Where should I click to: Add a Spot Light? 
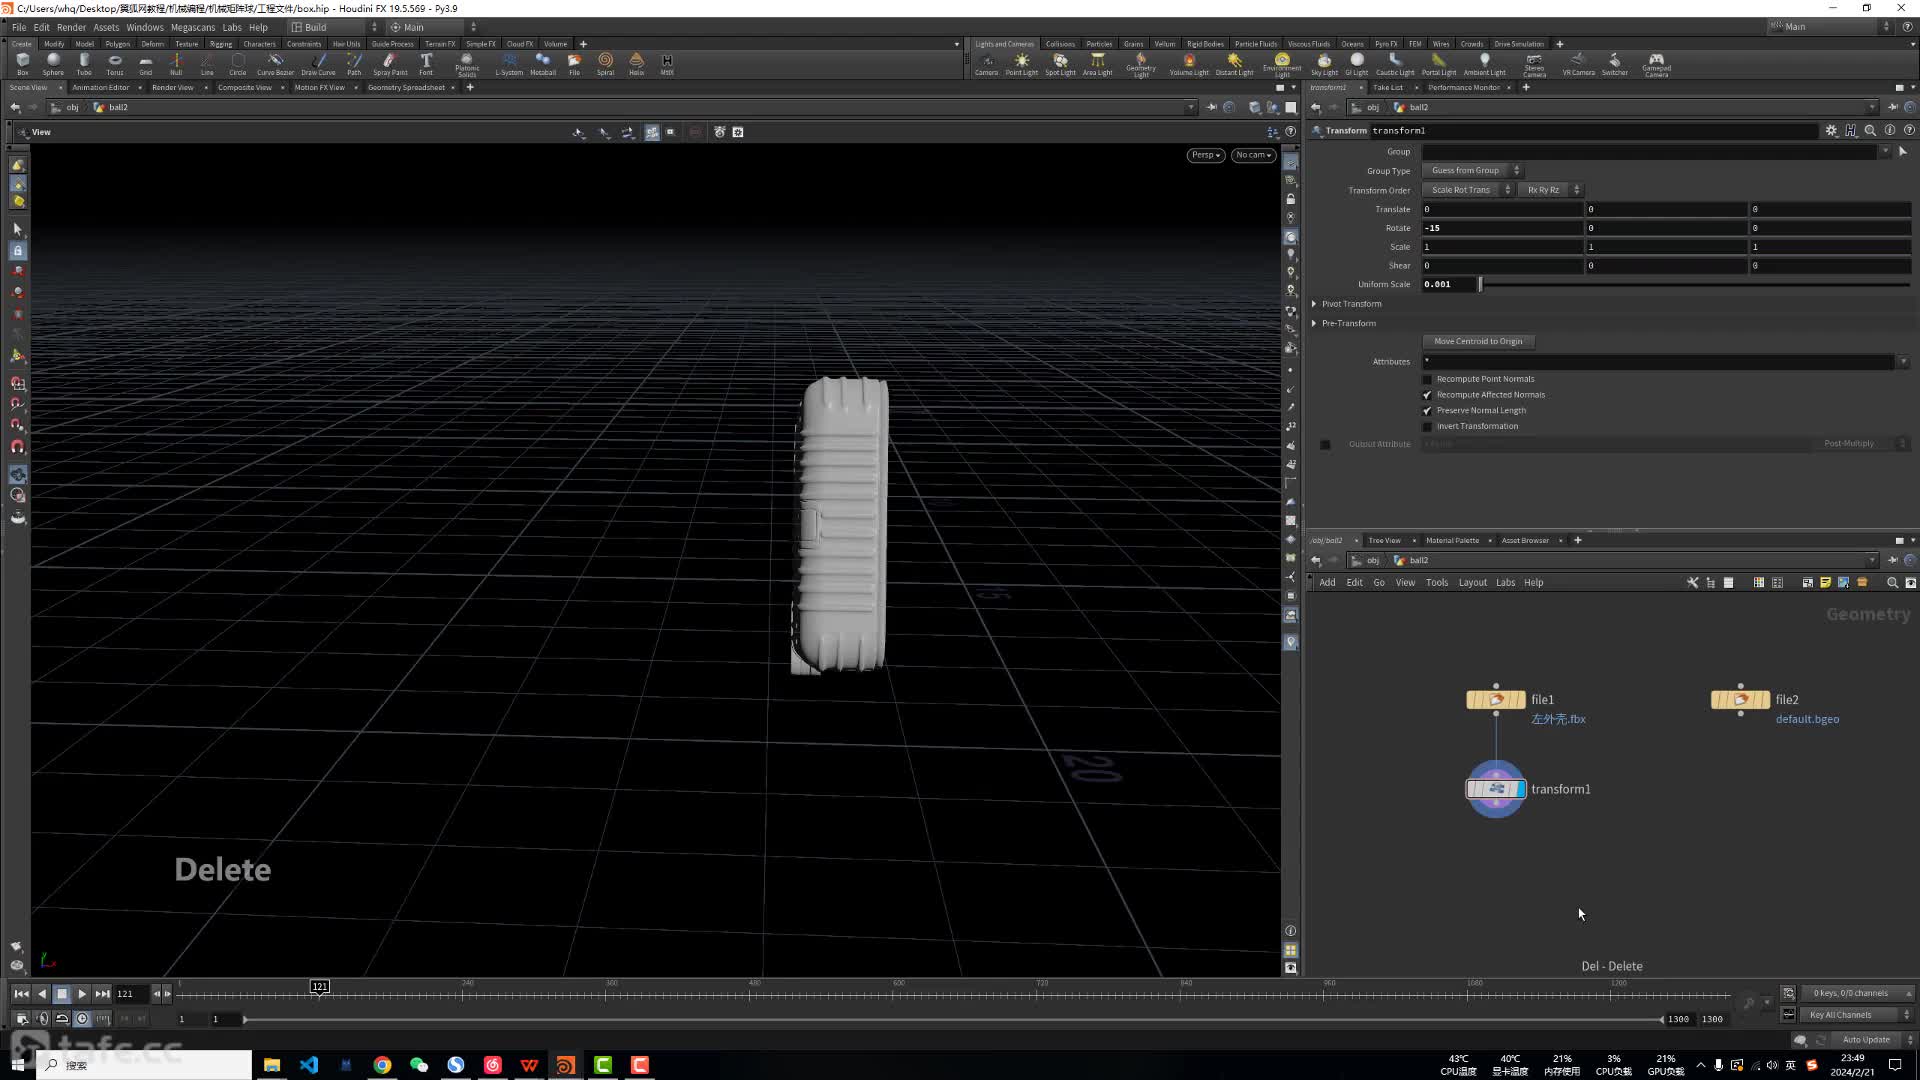coord(1060,64)
